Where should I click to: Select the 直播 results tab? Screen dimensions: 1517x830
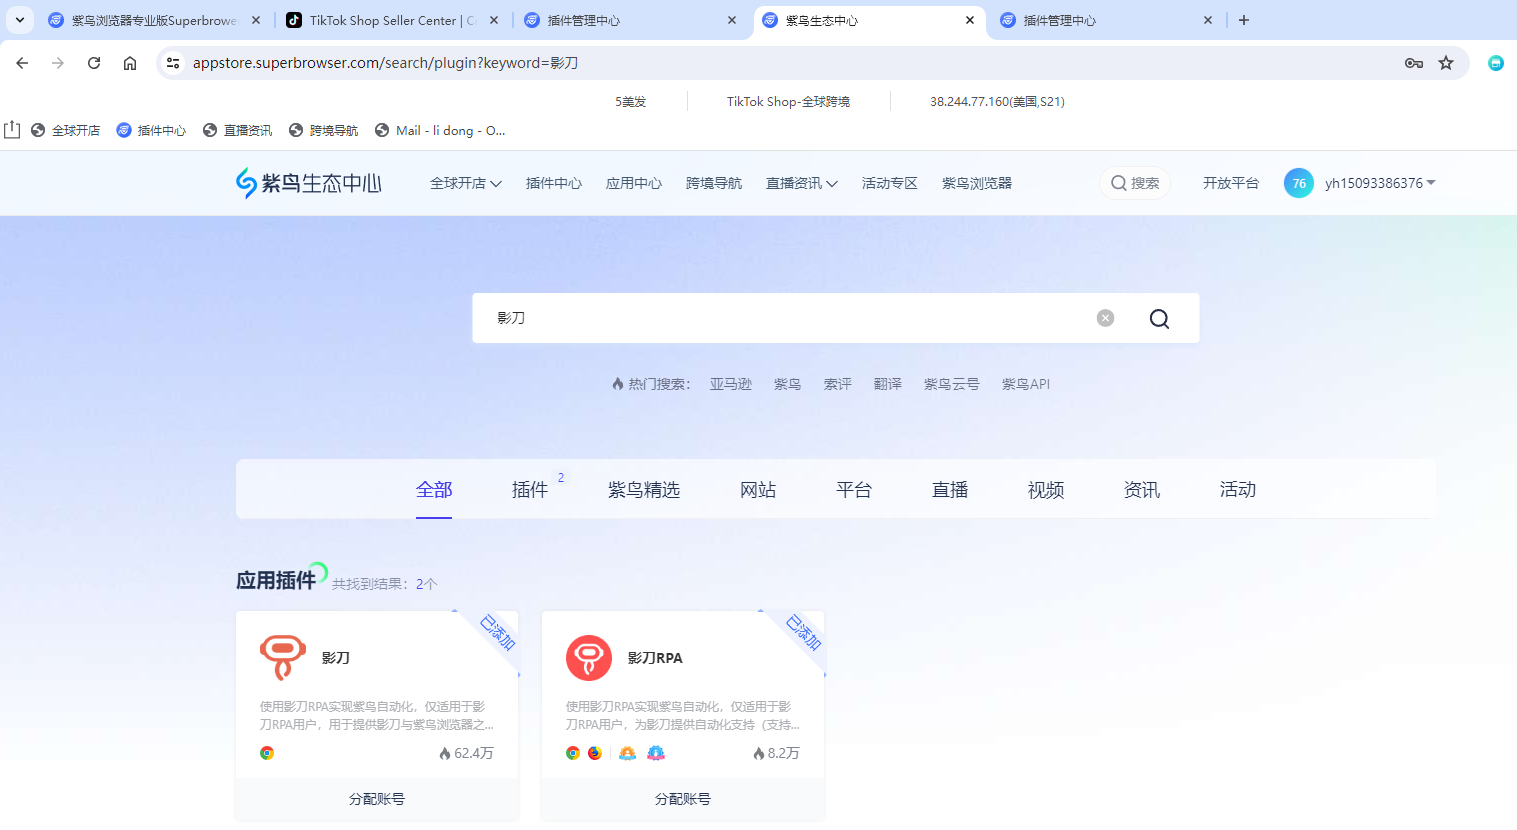(x=950, y=490)
